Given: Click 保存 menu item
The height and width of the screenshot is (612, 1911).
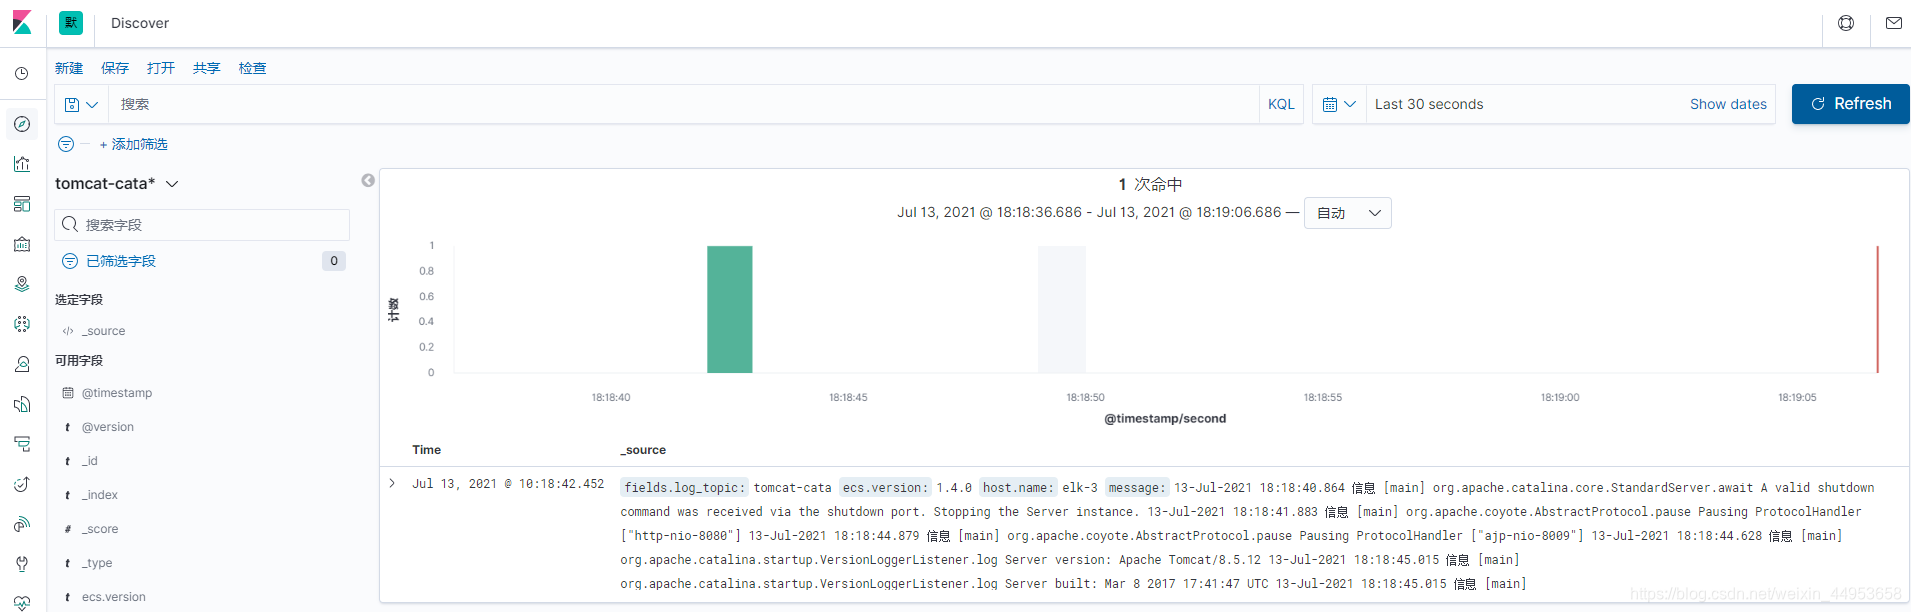Looking at the screenshot, I should 115,68.
